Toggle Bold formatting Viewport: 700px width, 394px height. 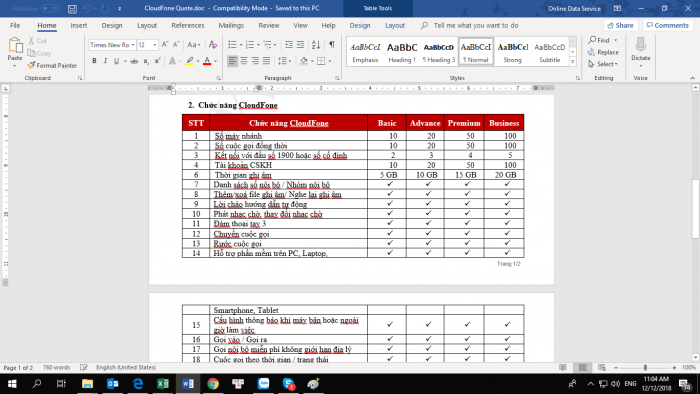94,61
